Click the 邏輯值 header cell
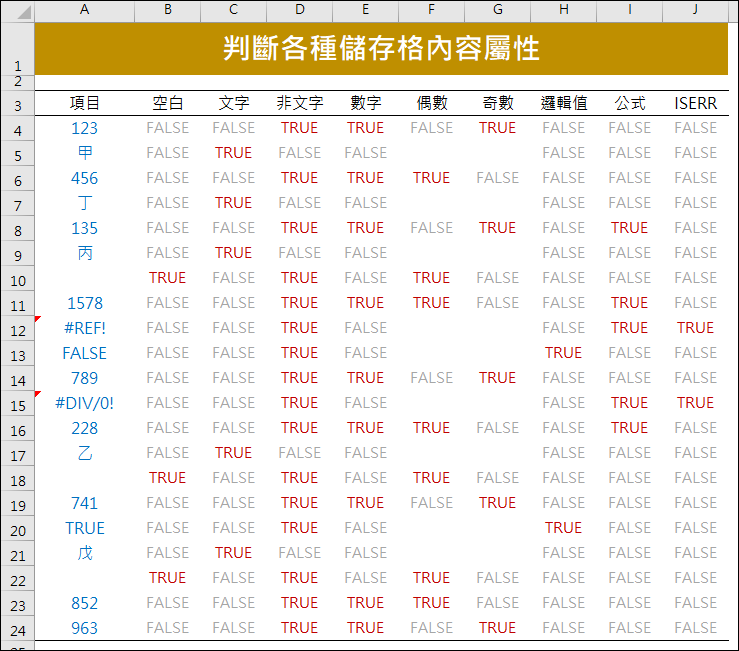Image resolution: width=739 pixels, height=651 pixels. (563, 103)
